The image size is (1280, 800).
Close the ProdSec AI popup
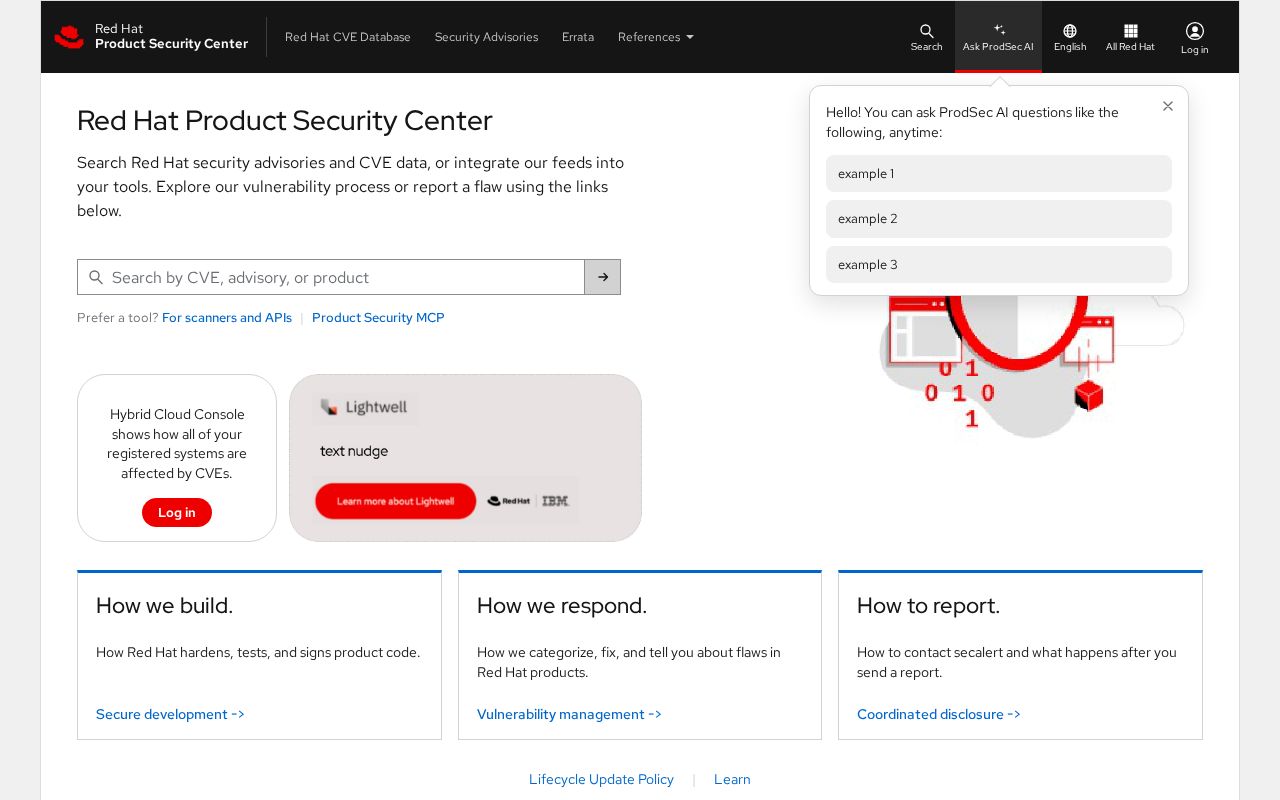click(x=1167, y=106)
